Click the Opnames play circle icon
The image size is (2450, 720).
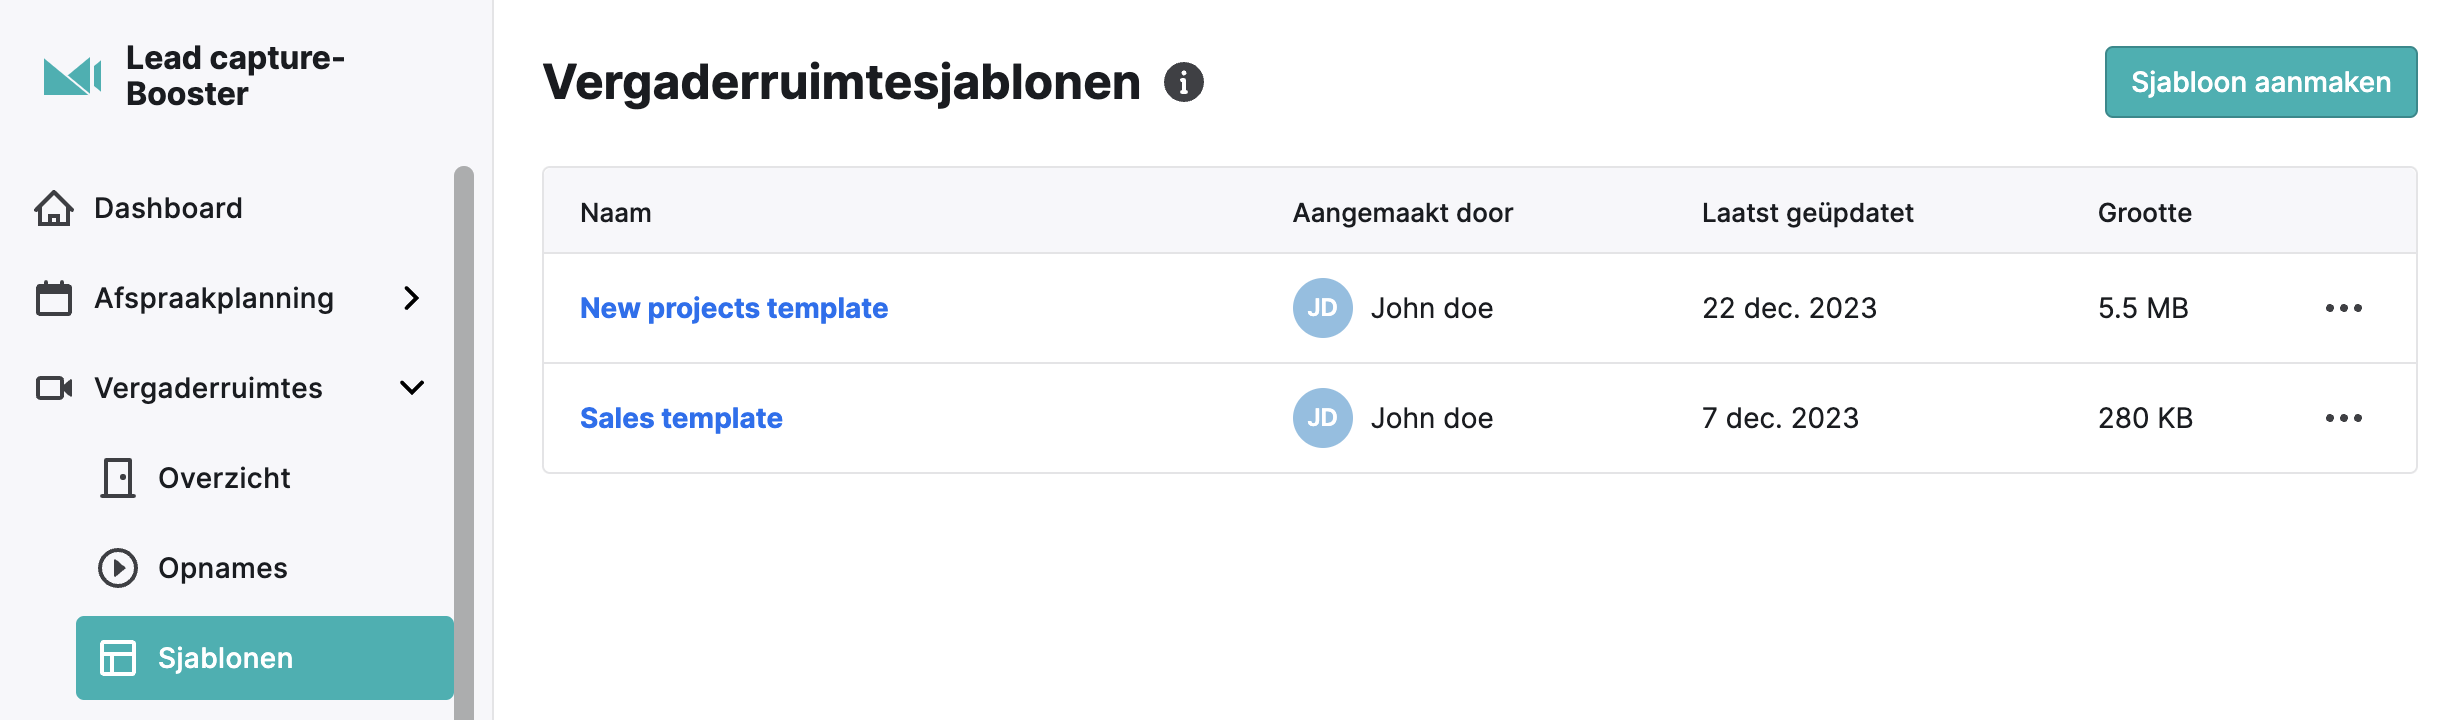coord(118,568)
